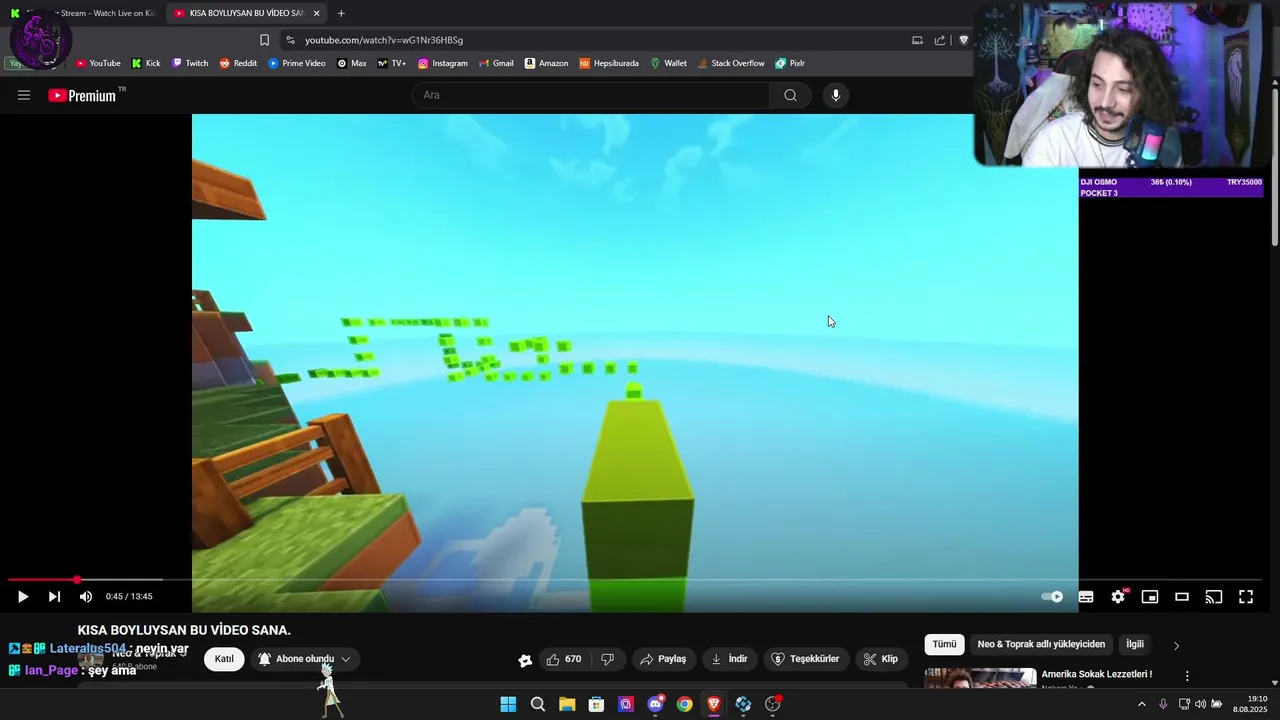The width and height of the screenshot is (1280, 720).
Task: Cast video to TV
Action: [x=1214, y=597]
